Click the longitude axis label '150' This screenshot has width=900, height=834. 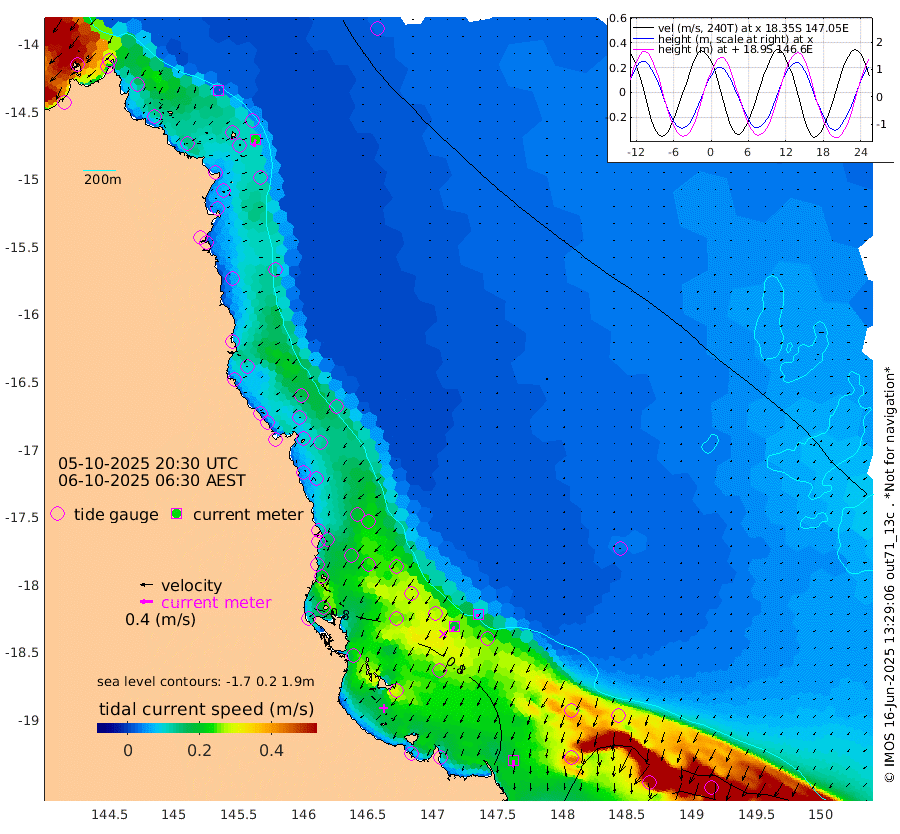coord(821,814)
